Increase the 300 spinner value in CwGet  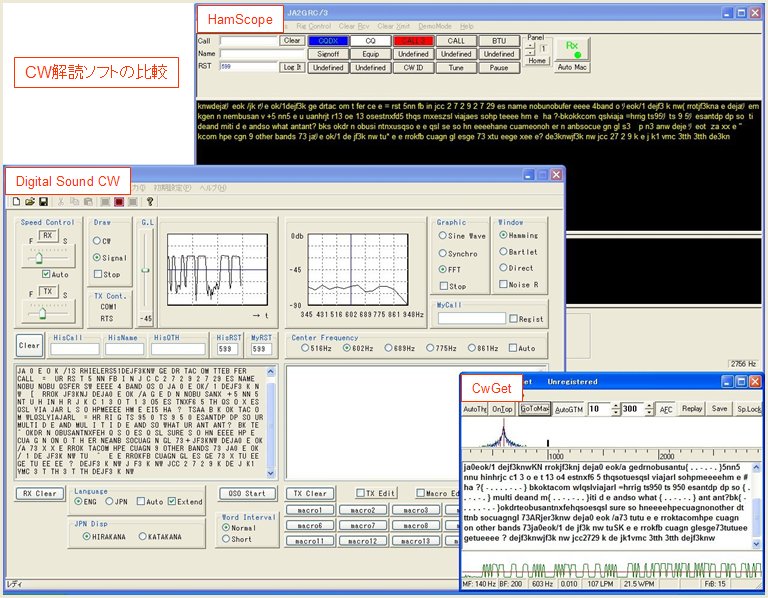[648, 406]
